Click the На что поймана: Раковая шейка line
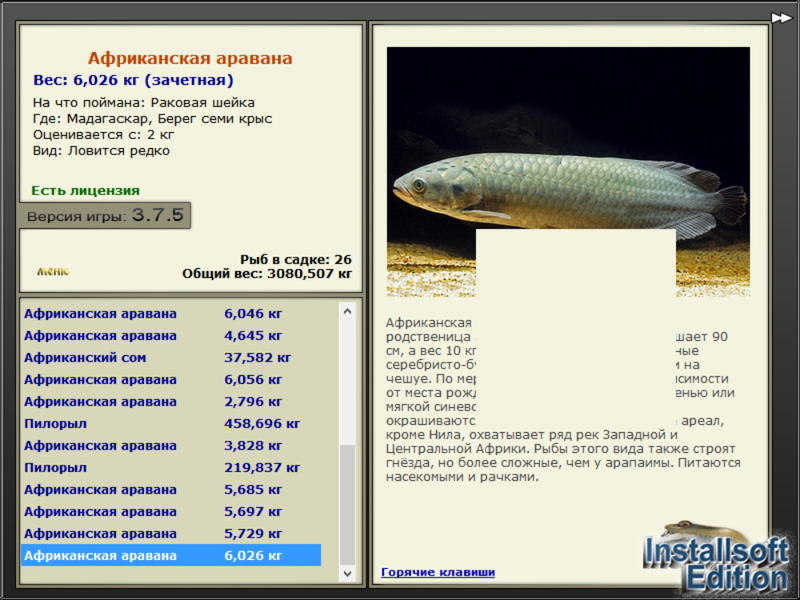Viewport: 800px width, 600px height. pyautogui.click(x=144, y=103)
